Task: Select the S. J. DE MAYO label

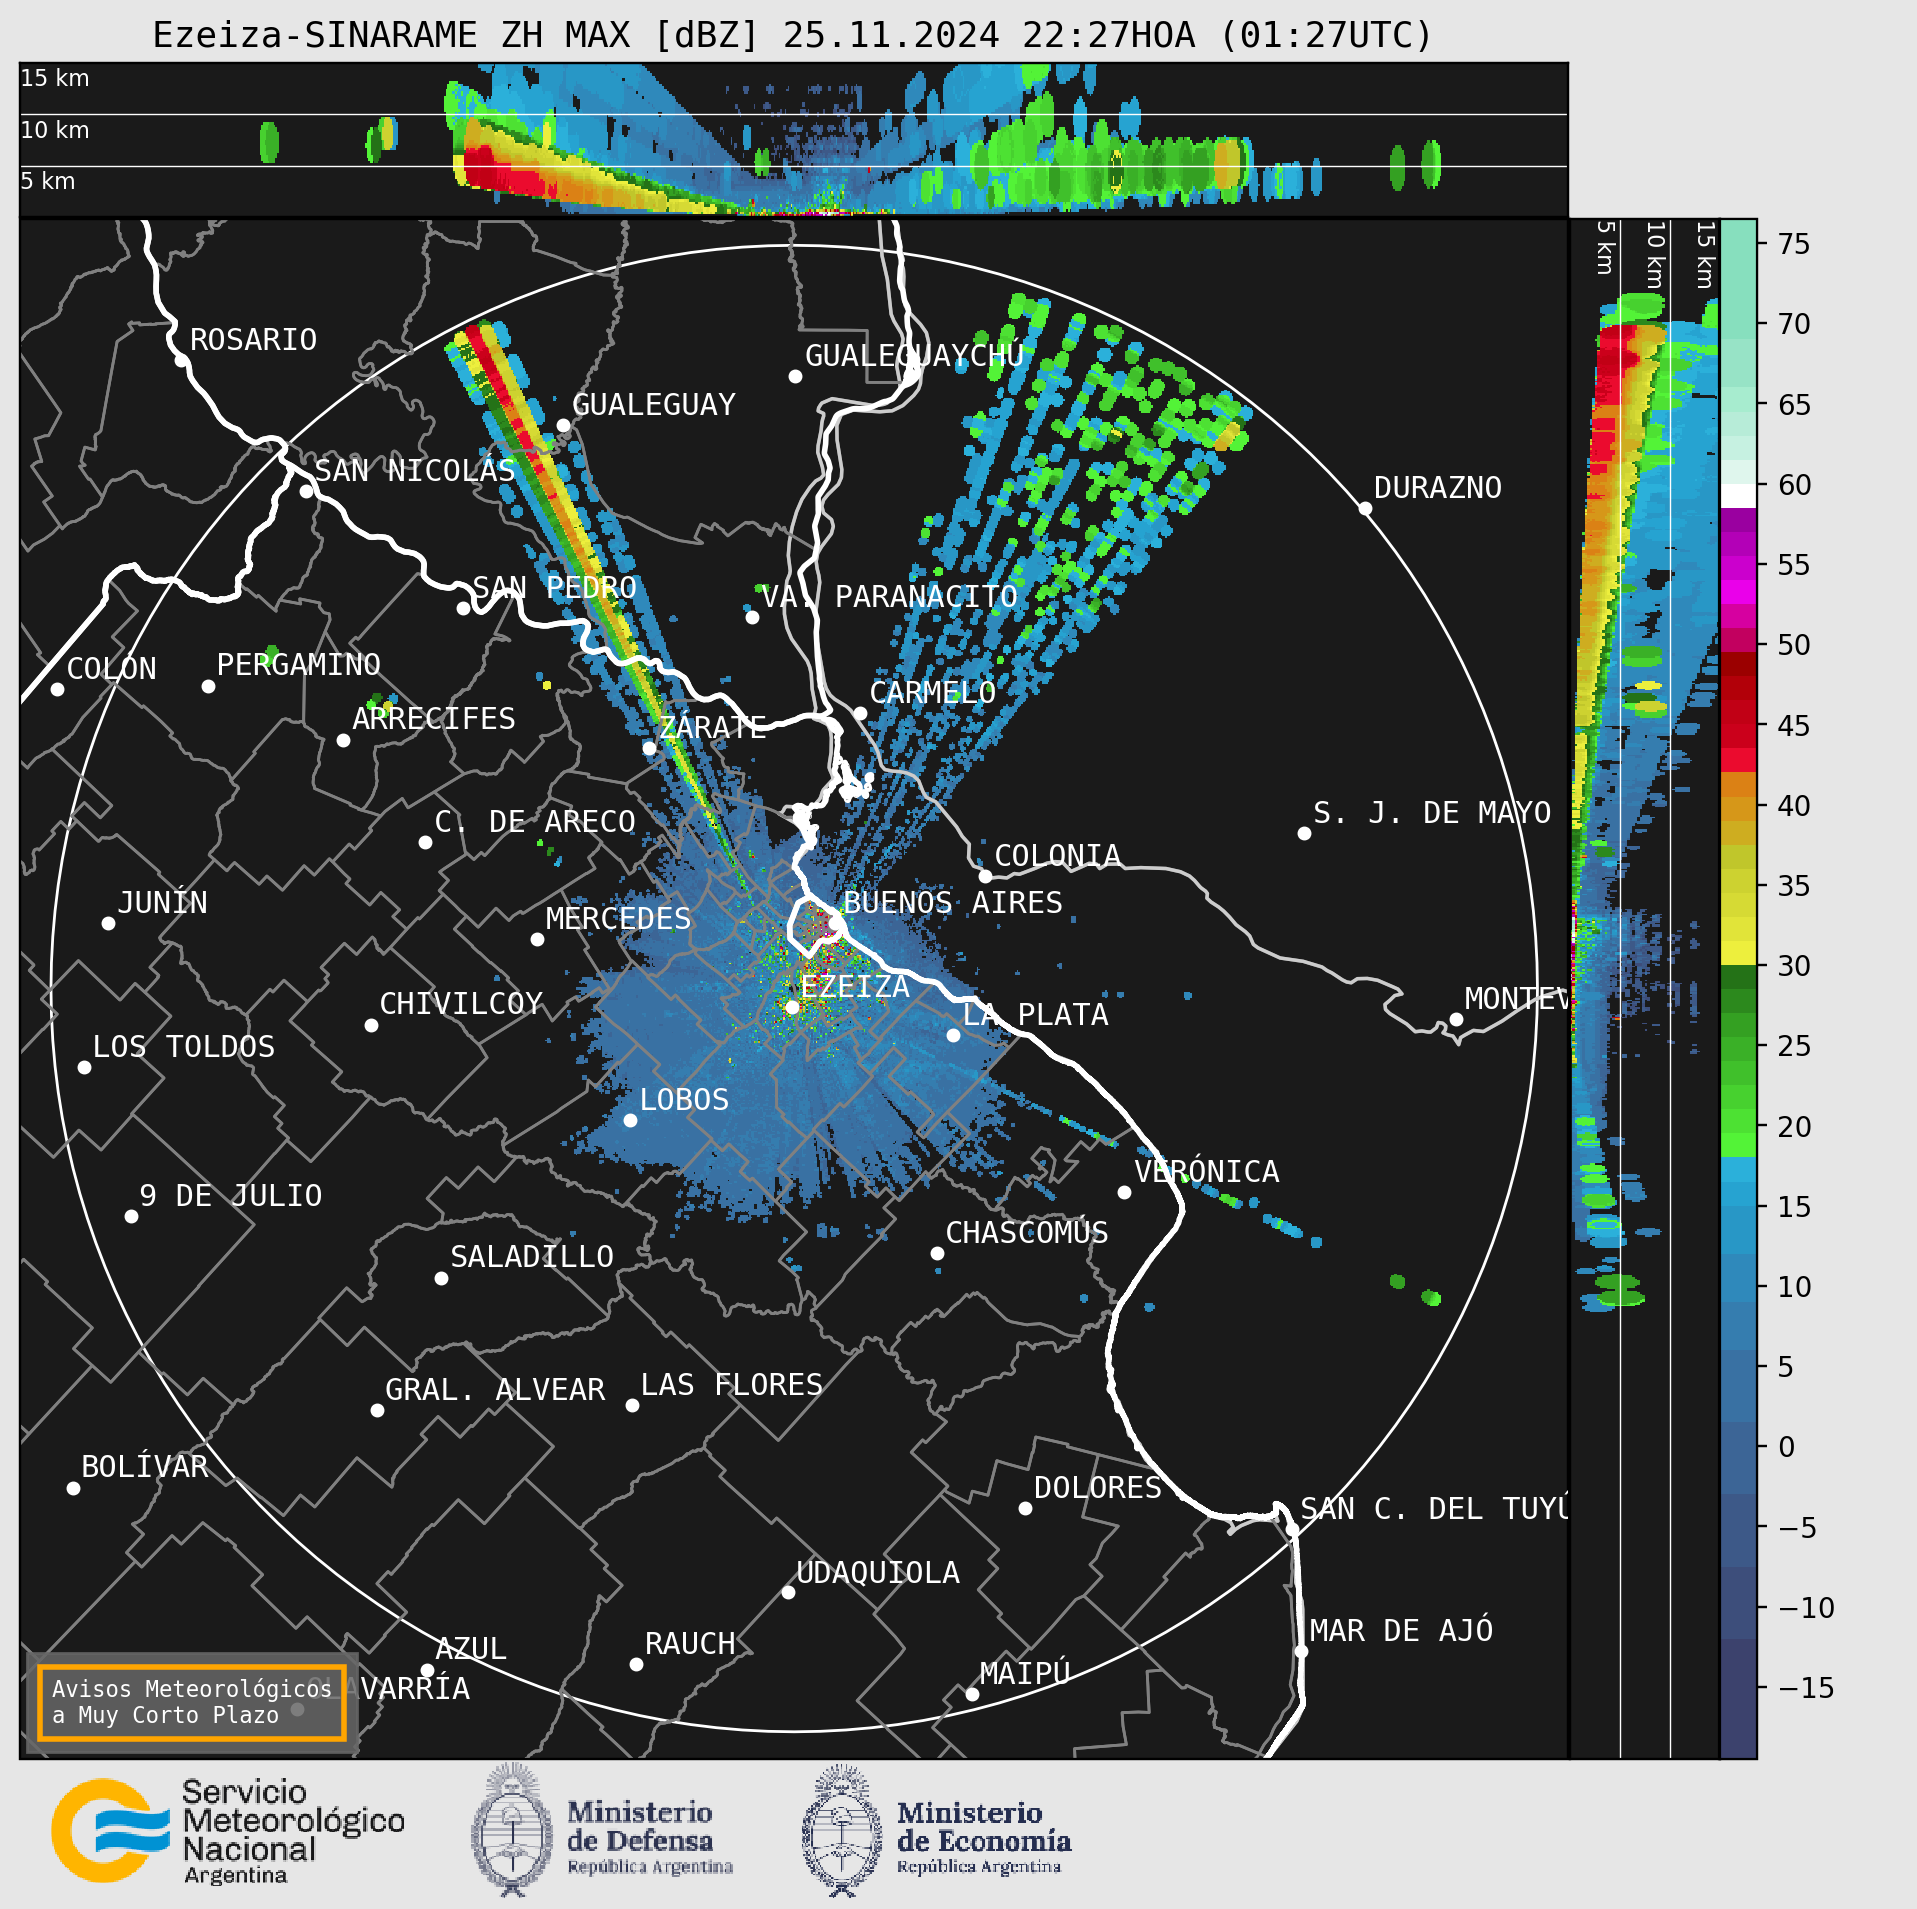Action: [1431, 813]
